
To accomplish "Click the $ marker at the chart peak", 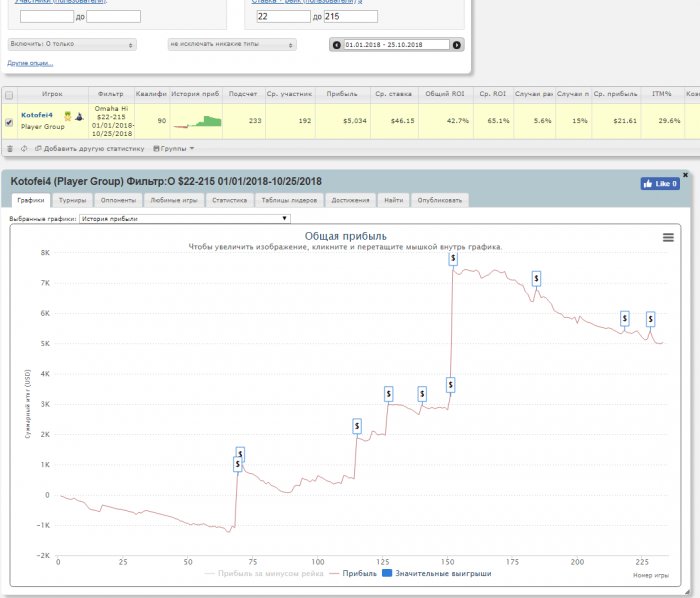I will (453, 258).
